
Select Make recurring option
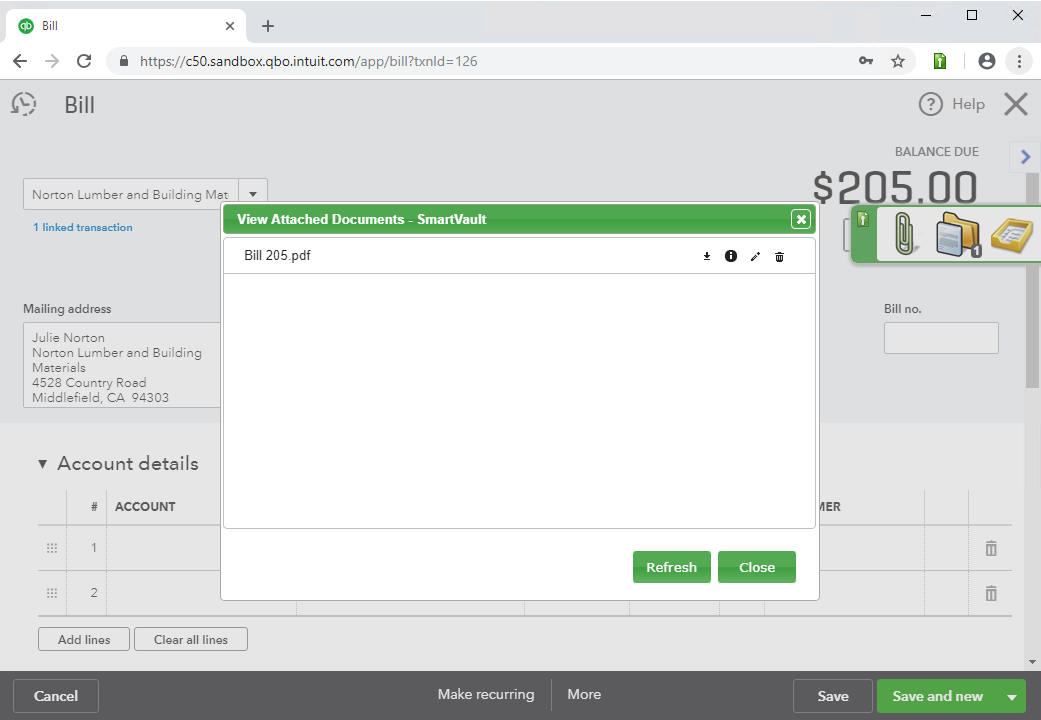486,695
